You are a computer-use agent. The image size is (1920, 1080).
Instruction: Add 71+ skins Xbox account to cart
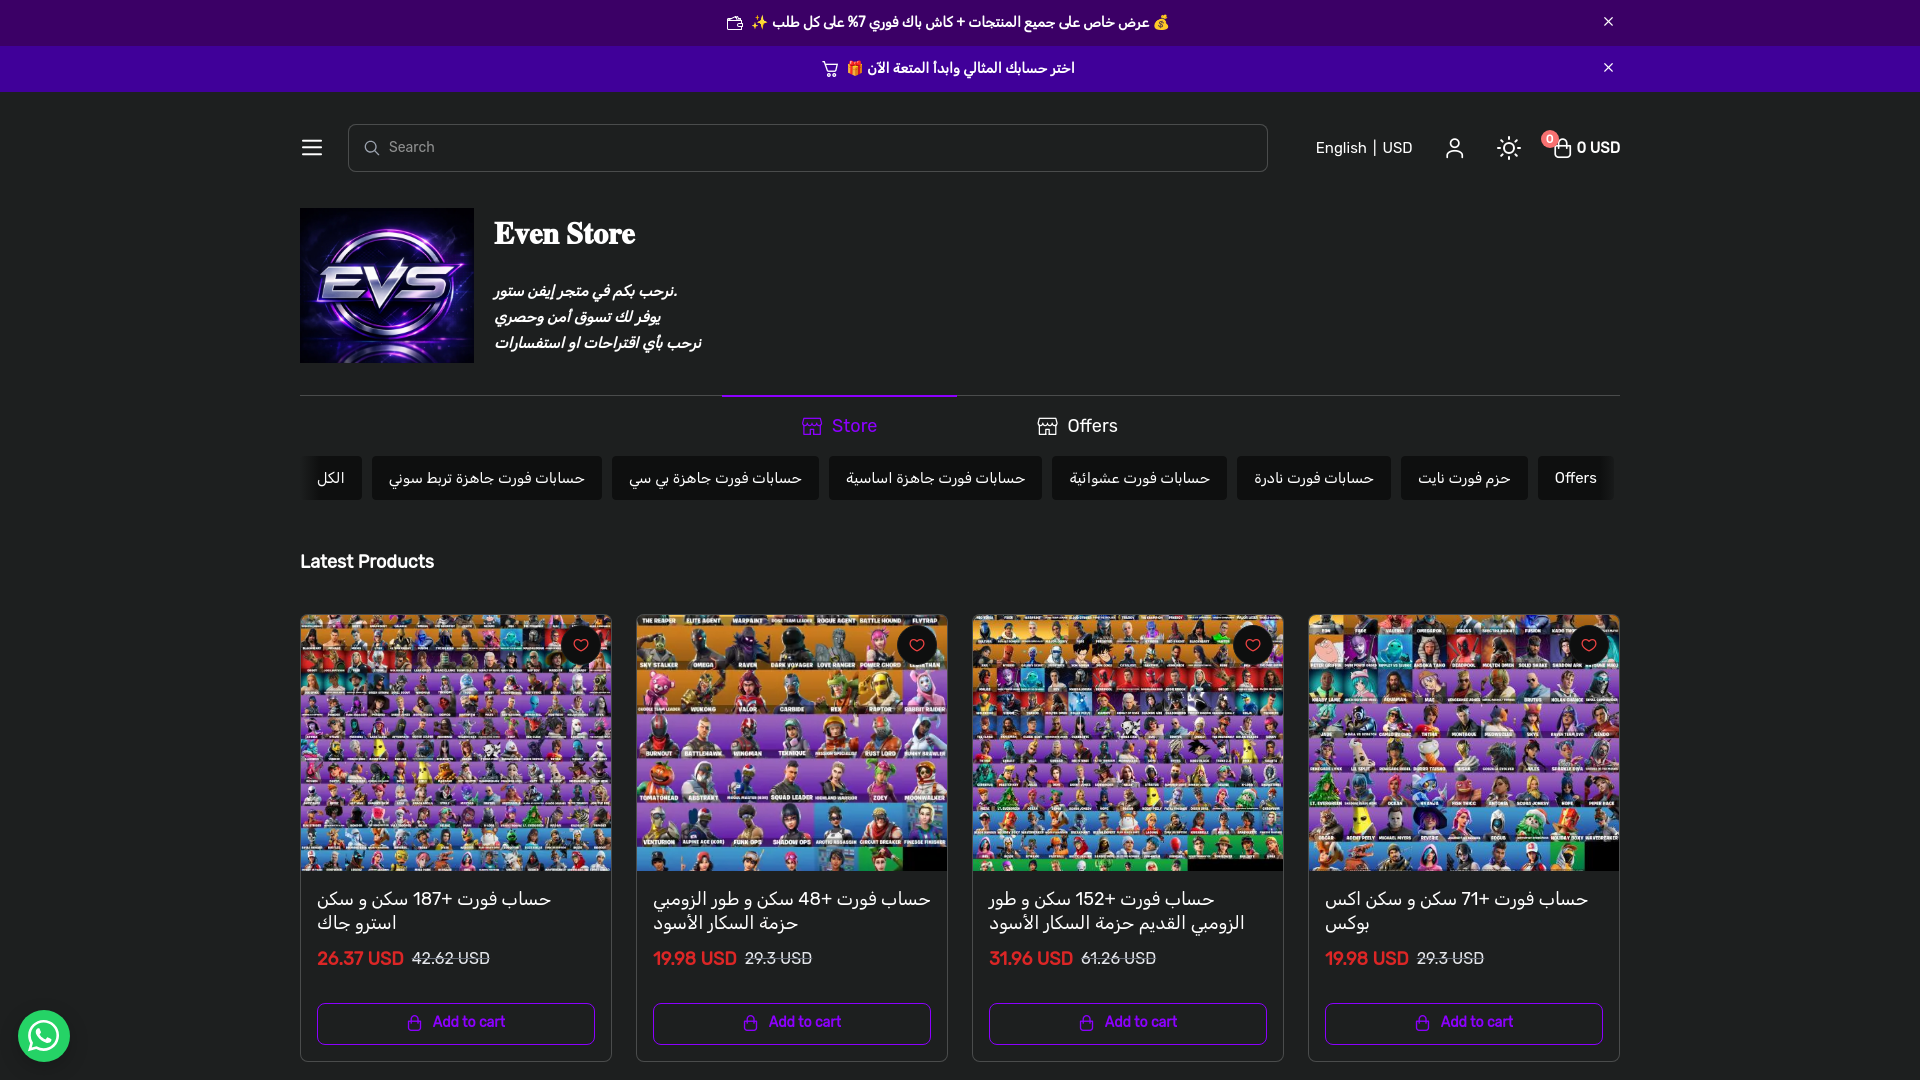click(x=1464, y=1023)
